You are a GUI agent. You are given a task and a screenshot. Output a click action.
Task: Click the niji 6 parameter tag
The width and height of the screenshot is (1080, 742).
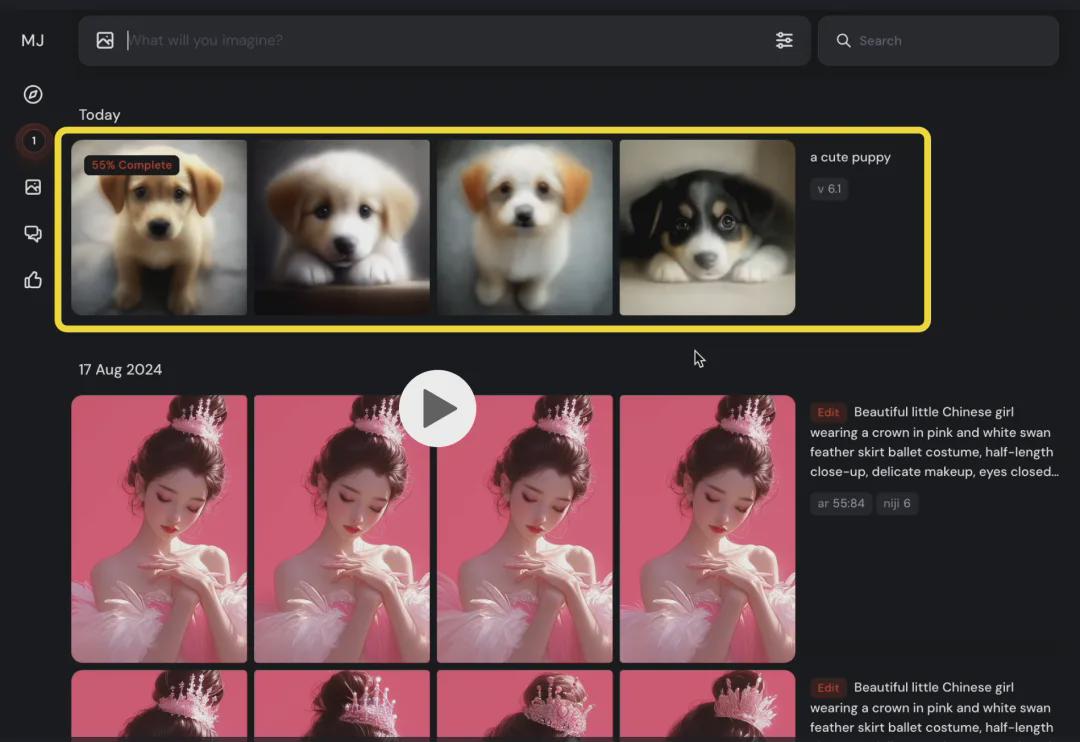point(897,503)
